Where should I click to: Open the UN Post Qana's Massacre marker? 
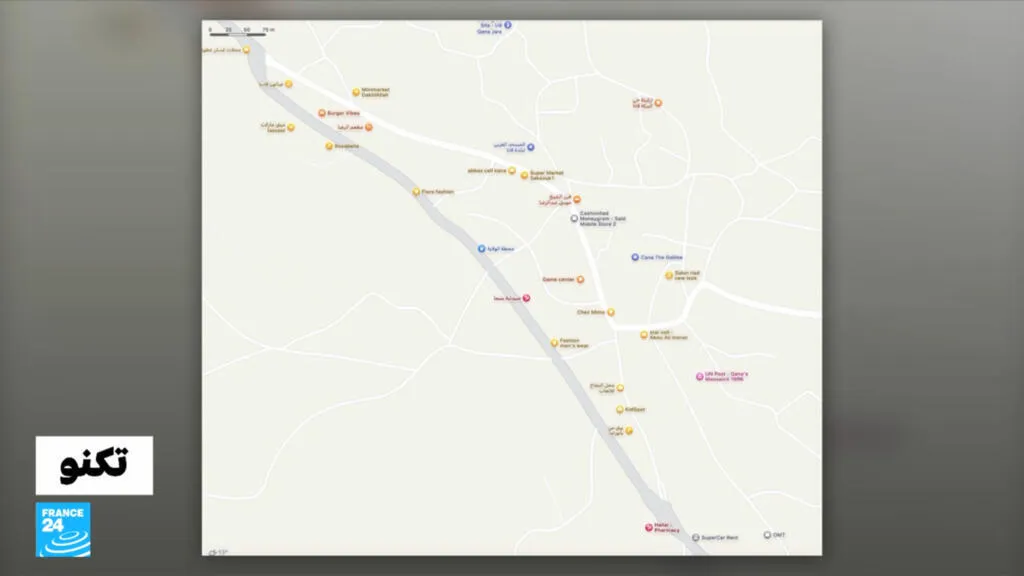(x=700, y=376)
